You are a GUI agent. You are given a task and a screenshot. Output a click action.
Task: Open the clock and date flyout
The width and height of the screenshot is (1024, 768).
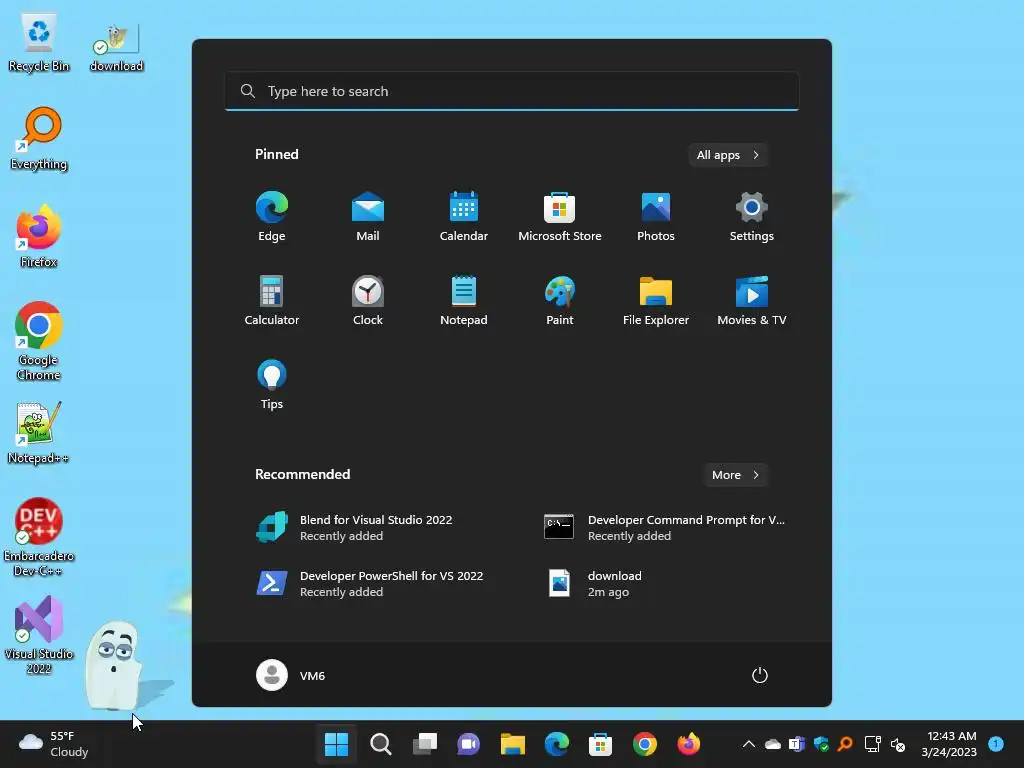949,744
